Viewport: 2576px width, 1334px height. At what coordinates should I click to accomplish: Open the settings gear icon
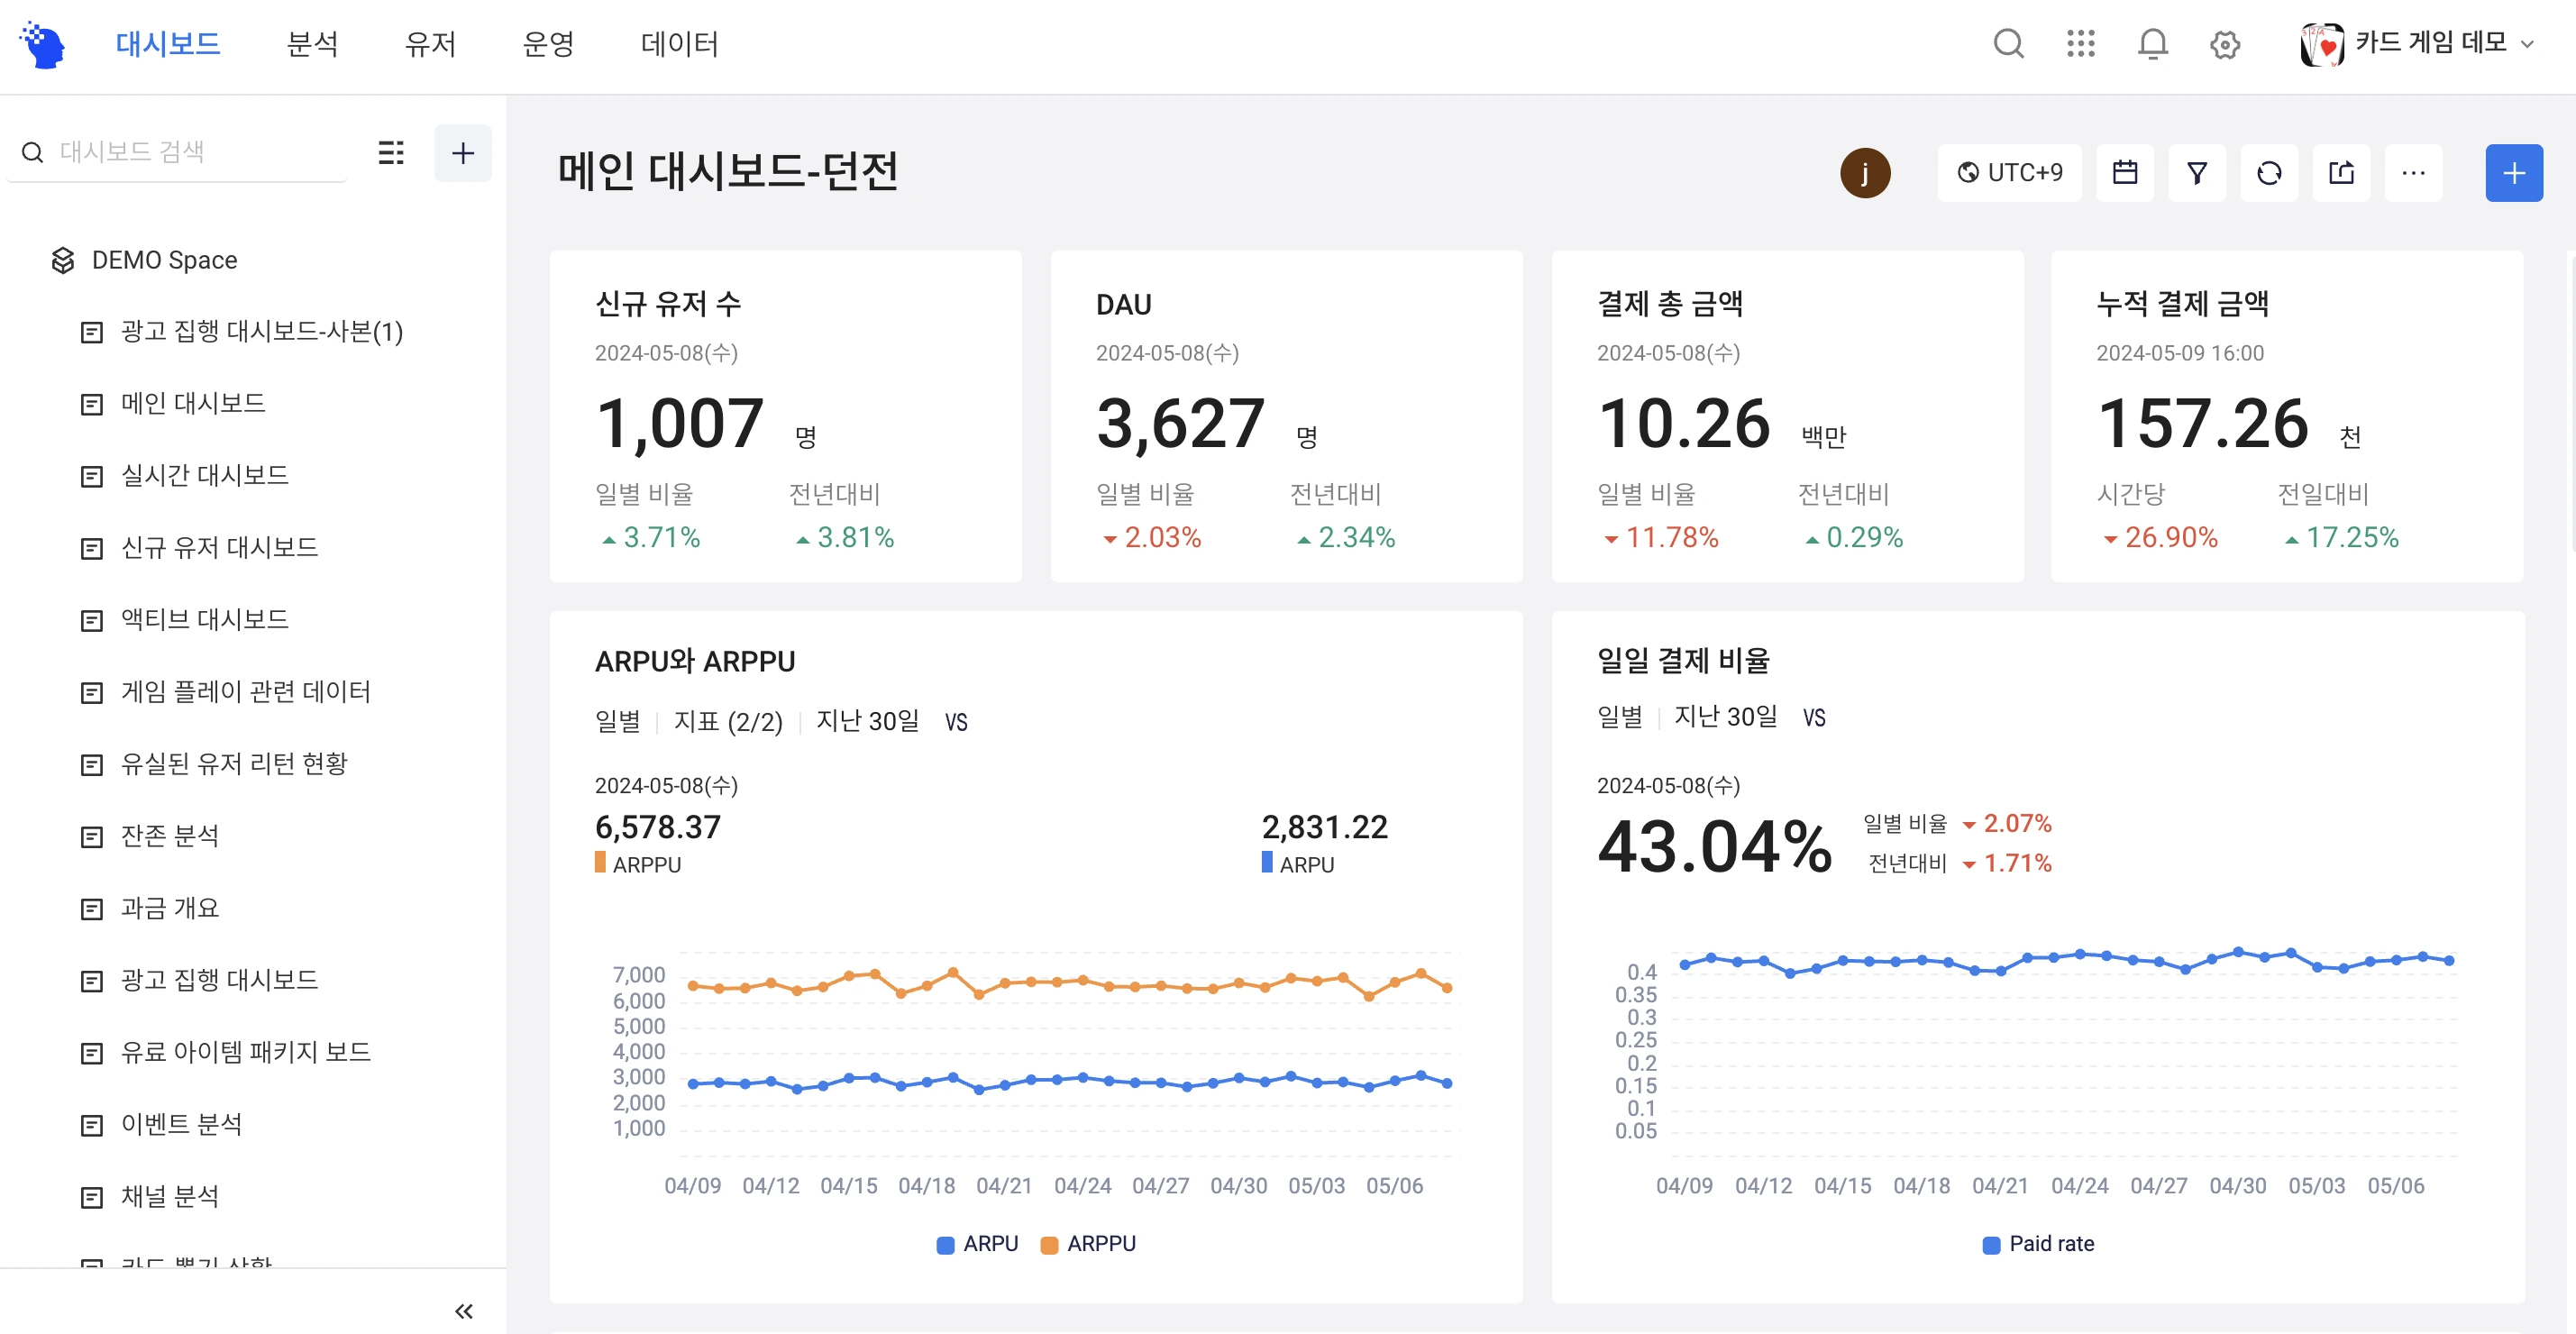coord(2224,45)
